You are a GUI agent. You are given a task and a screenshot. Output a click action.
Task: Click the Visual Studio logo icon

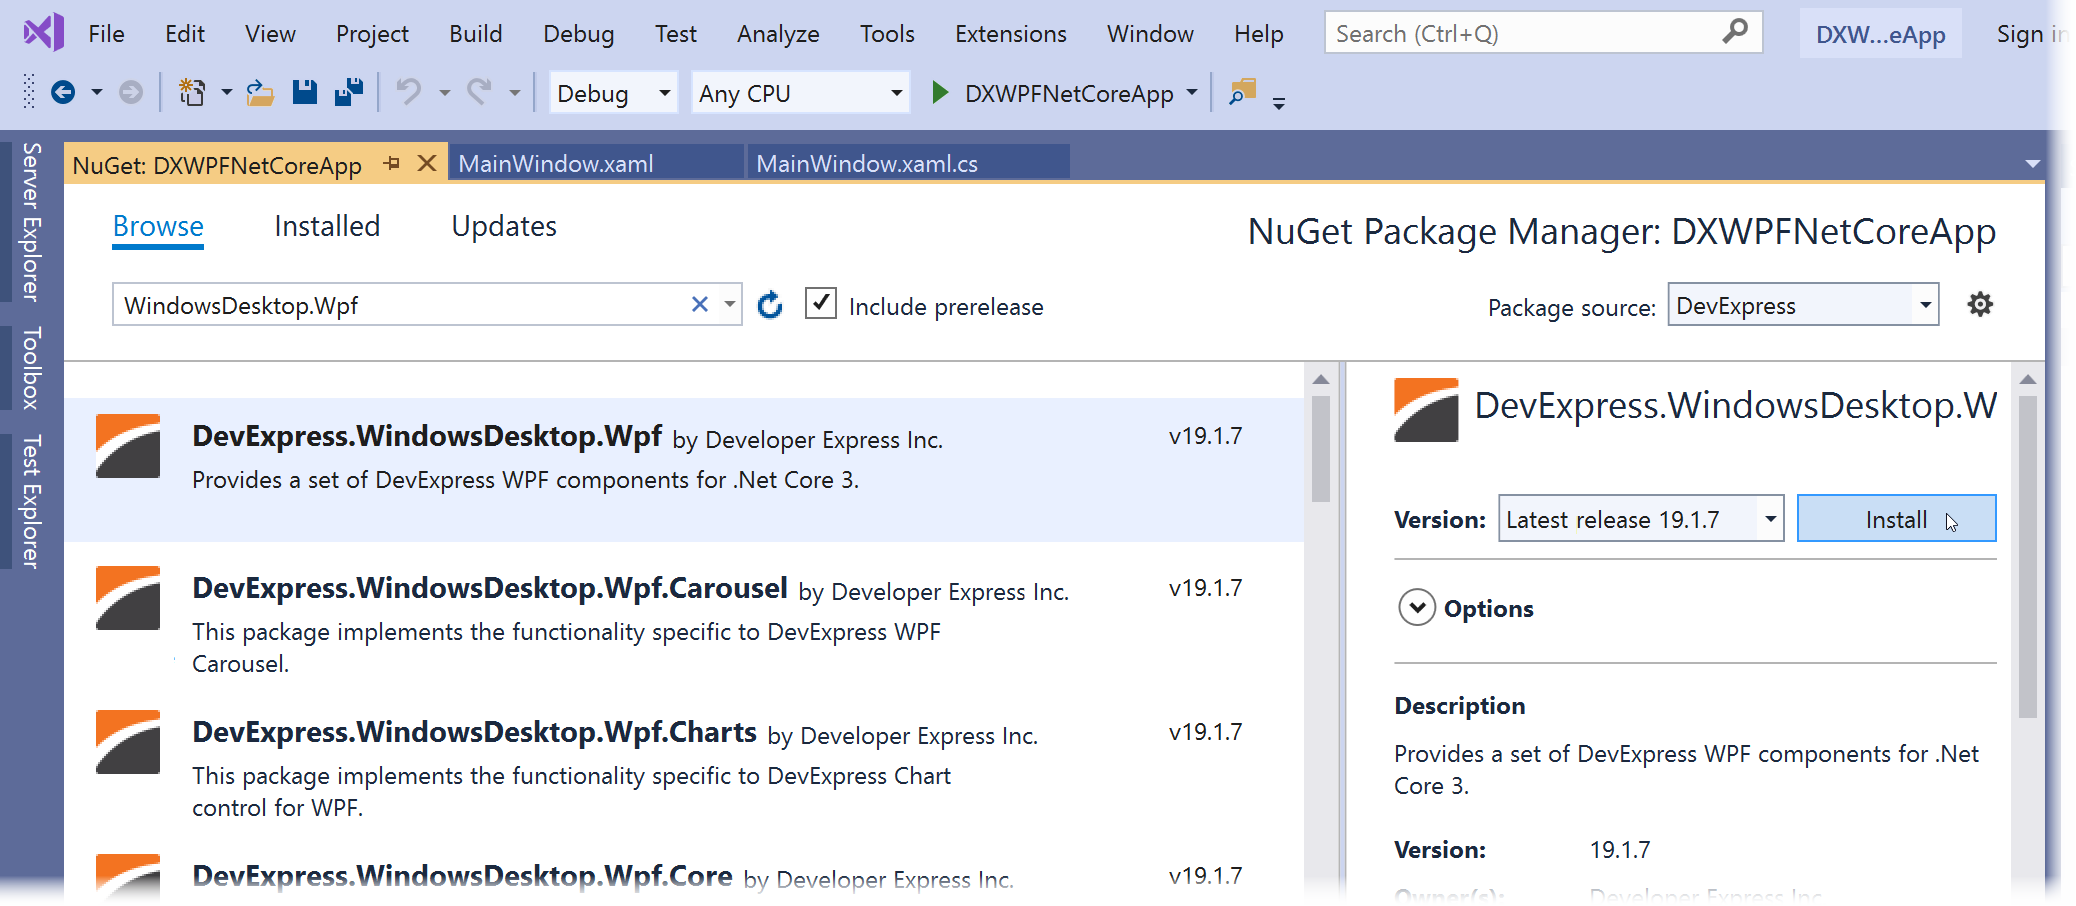(x=44, y=33)
